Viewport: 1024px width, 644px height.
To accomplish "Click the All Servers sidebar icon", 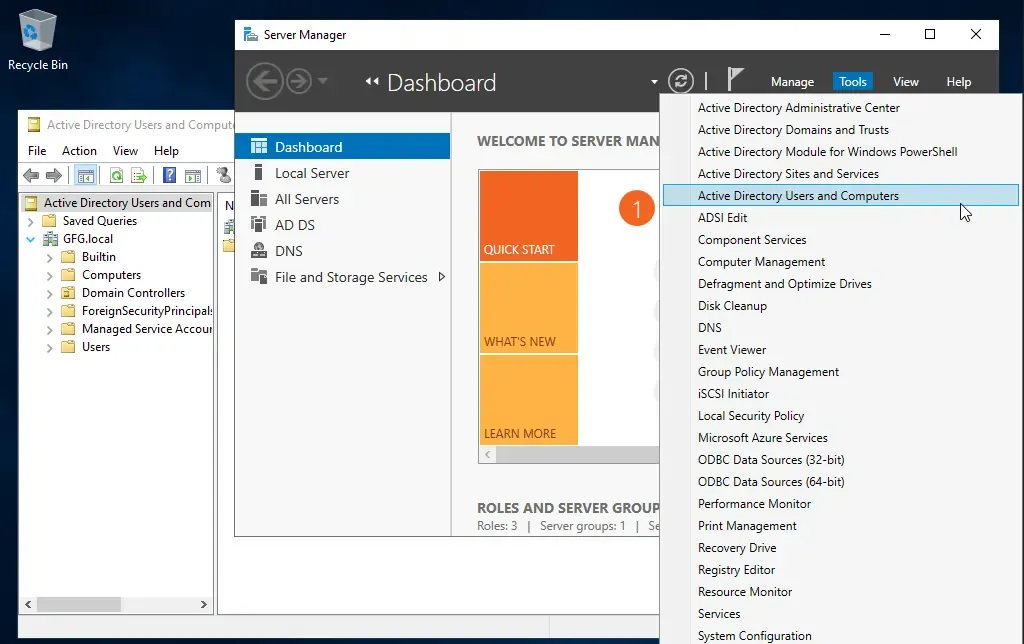I will pos(259,199).
